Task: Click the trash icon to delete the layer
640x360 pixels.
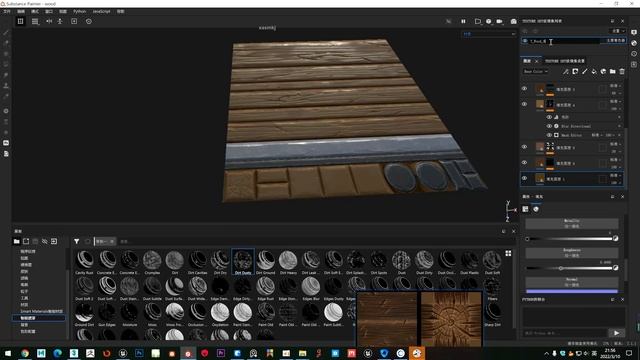Action: 622,71
